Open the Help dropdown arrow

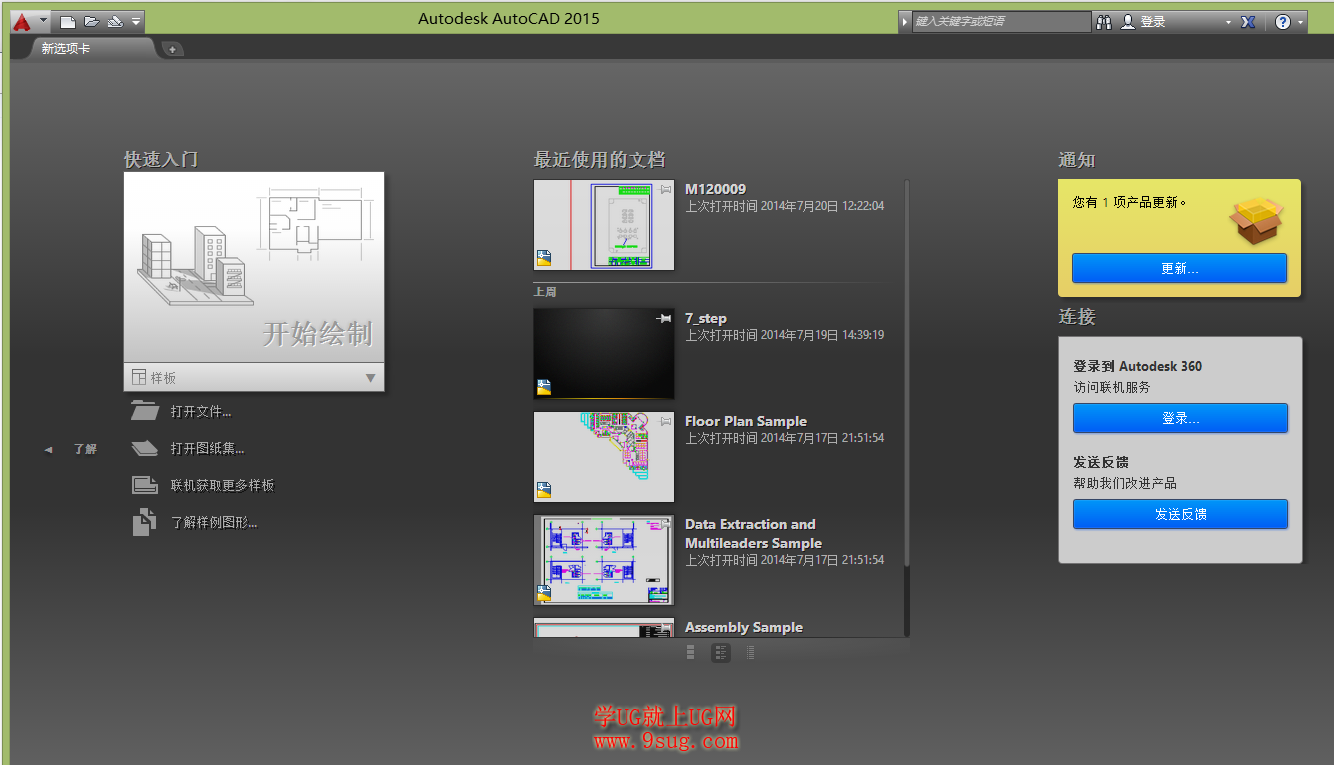point(1301,22)
